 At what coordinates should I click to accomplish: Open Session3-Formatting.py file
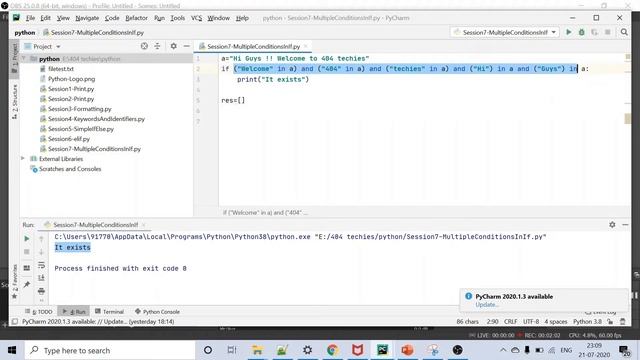(80, 109)
